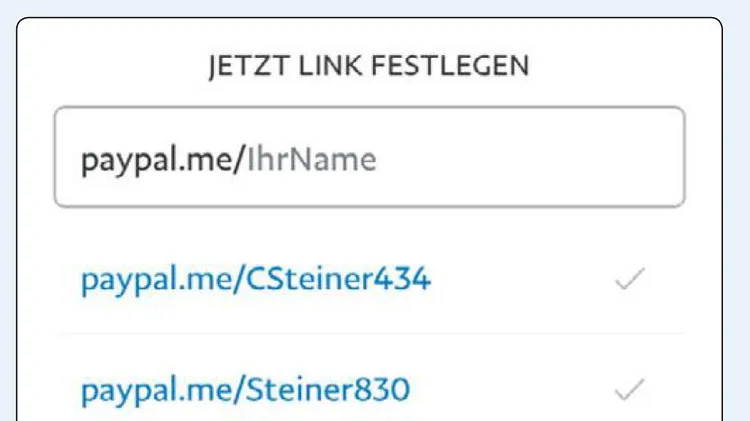Click the IhrName placeholder text
Viewport: 750px width, 421px height.
pyautogui.click(x=312, y=160)
